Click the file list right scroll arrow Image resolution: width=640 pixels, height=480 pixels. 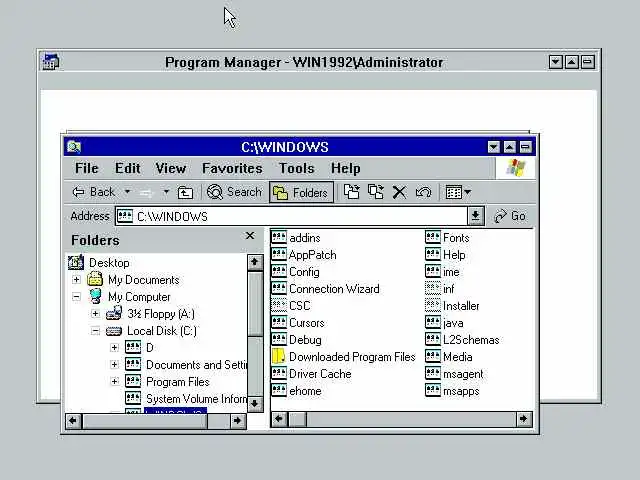[524, 419]
